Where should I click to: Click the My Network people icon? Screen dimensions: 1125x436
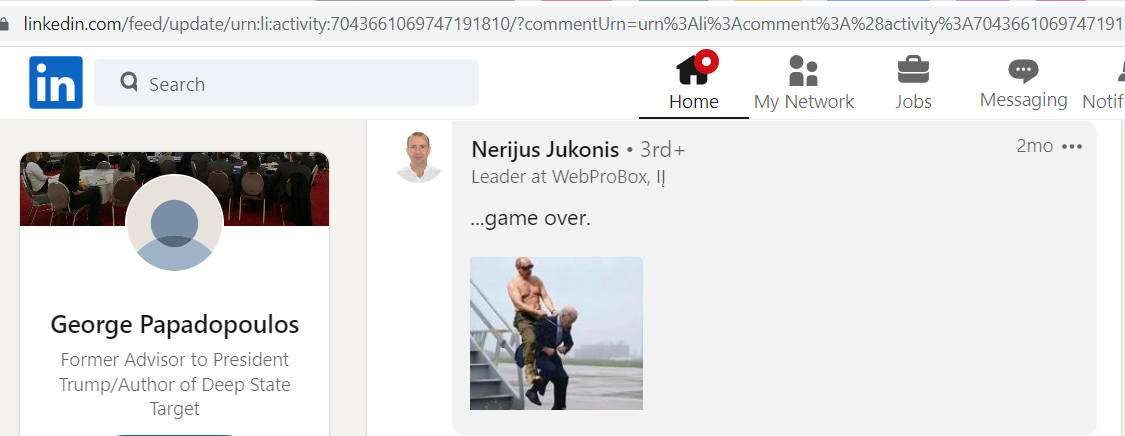click(x=804, y=70)
